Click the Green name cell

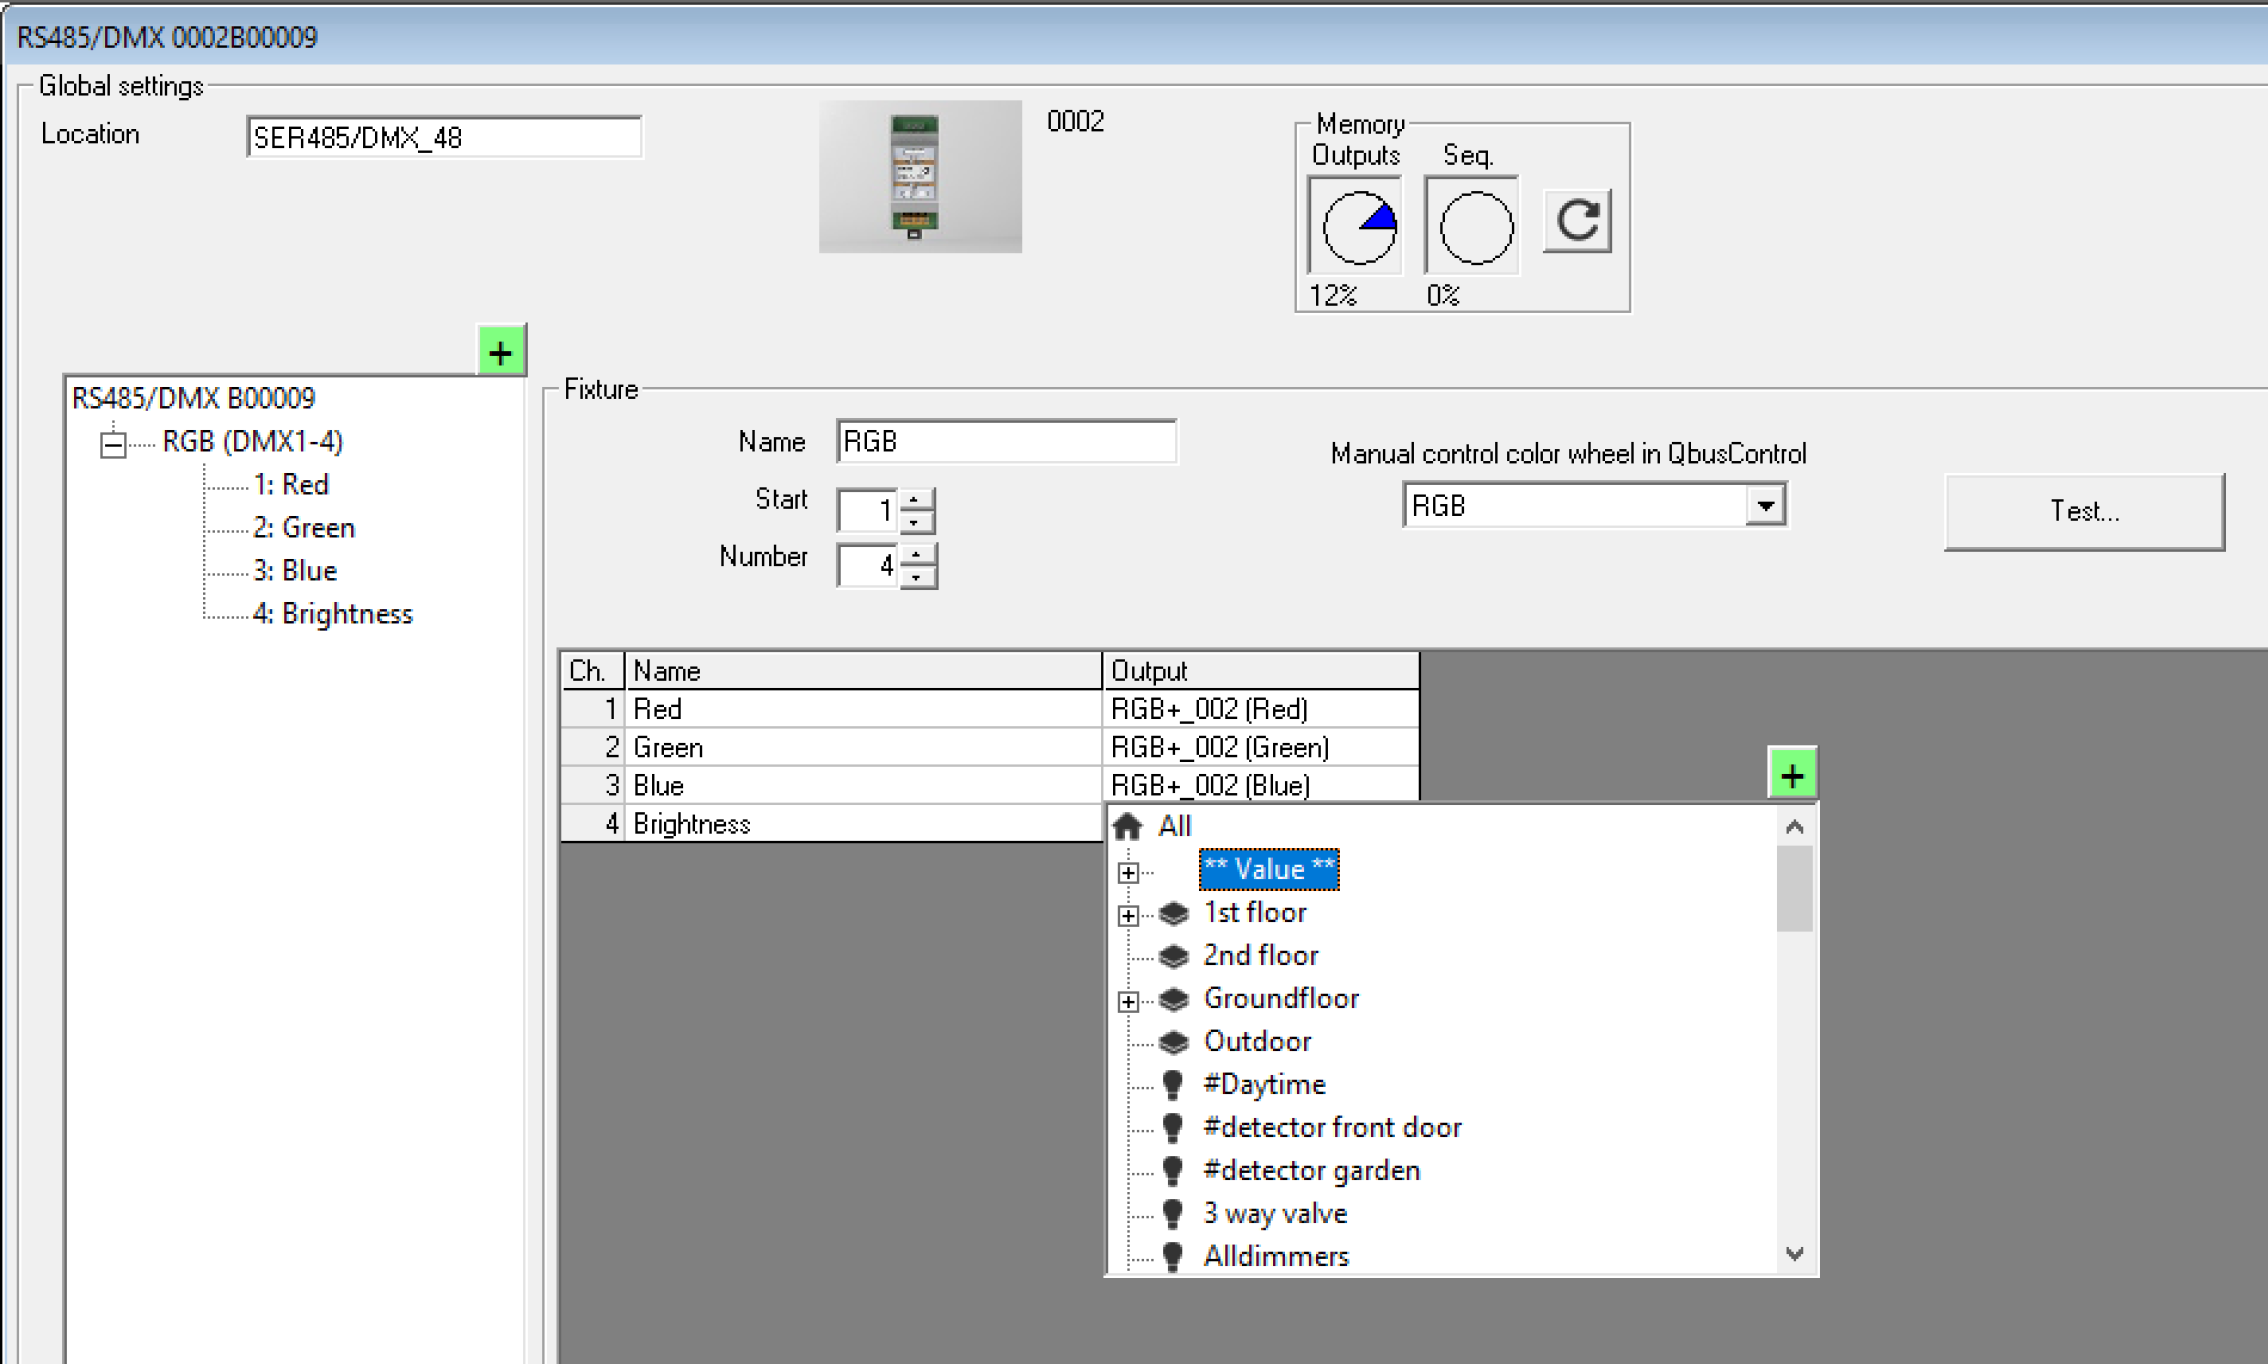point(864,747)
